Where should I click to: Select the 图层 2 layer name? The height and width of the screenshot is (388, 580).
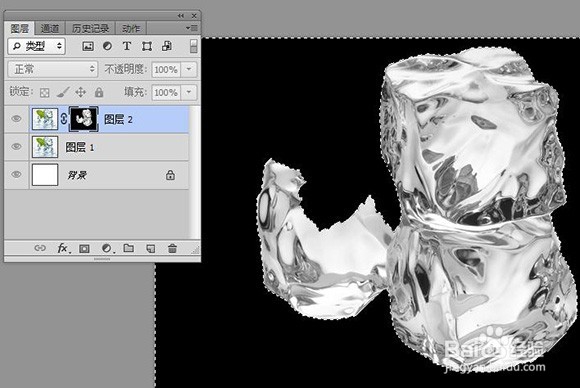tap(118, 119)
